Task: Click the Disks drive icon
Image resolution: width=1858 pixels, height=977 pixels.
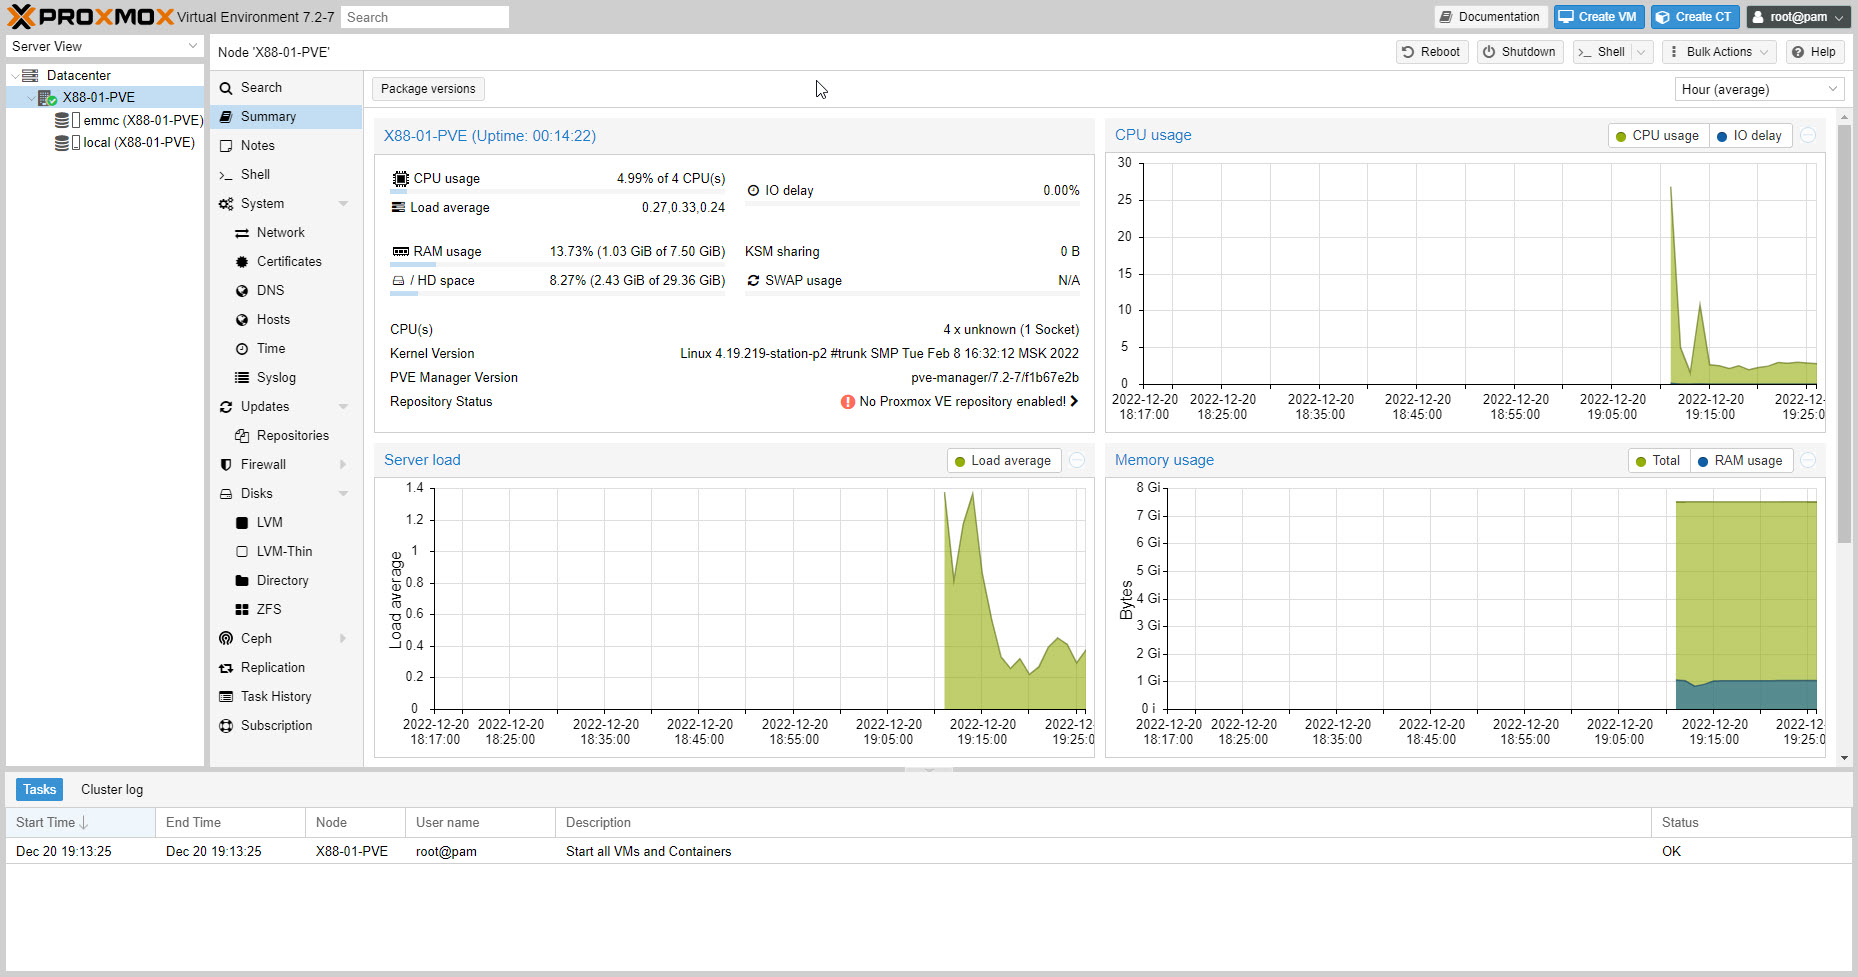Action: pos(226,494)
